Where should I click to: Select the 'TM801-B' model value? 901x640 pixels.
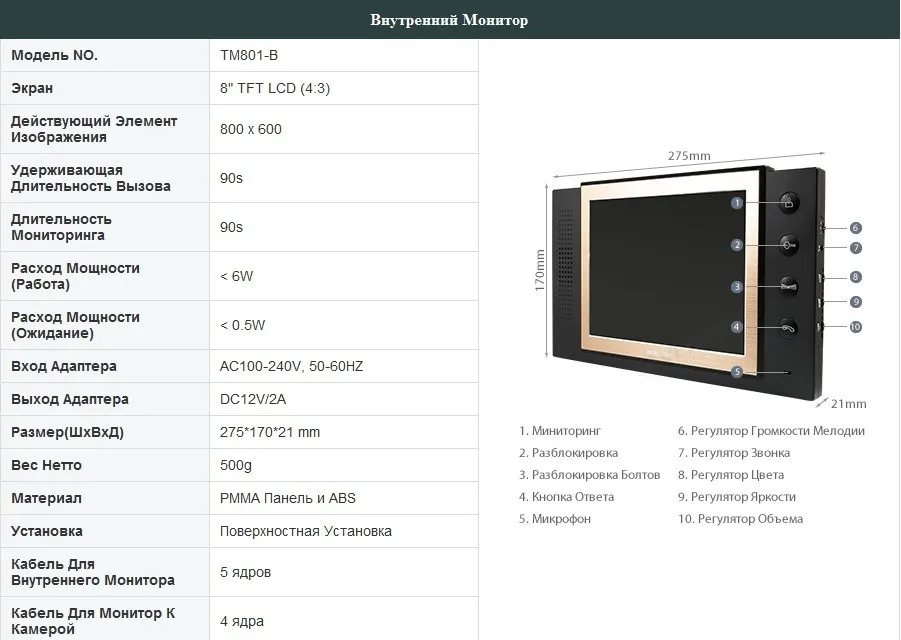coord(249,55)
